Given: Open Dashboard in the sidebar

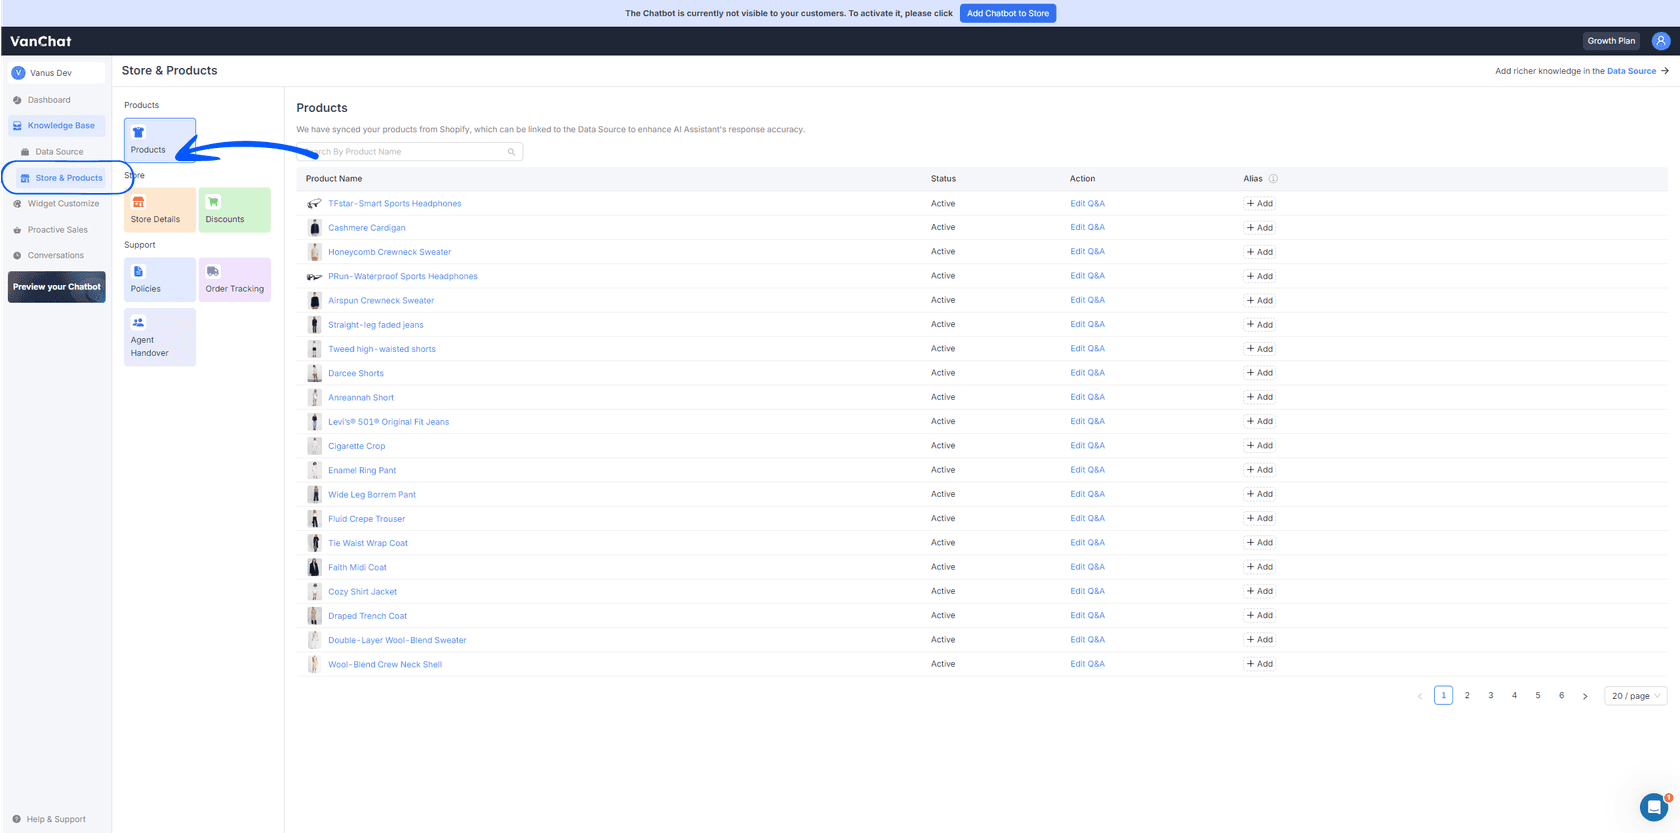Looking at the screenshot, I should point(49,100).
